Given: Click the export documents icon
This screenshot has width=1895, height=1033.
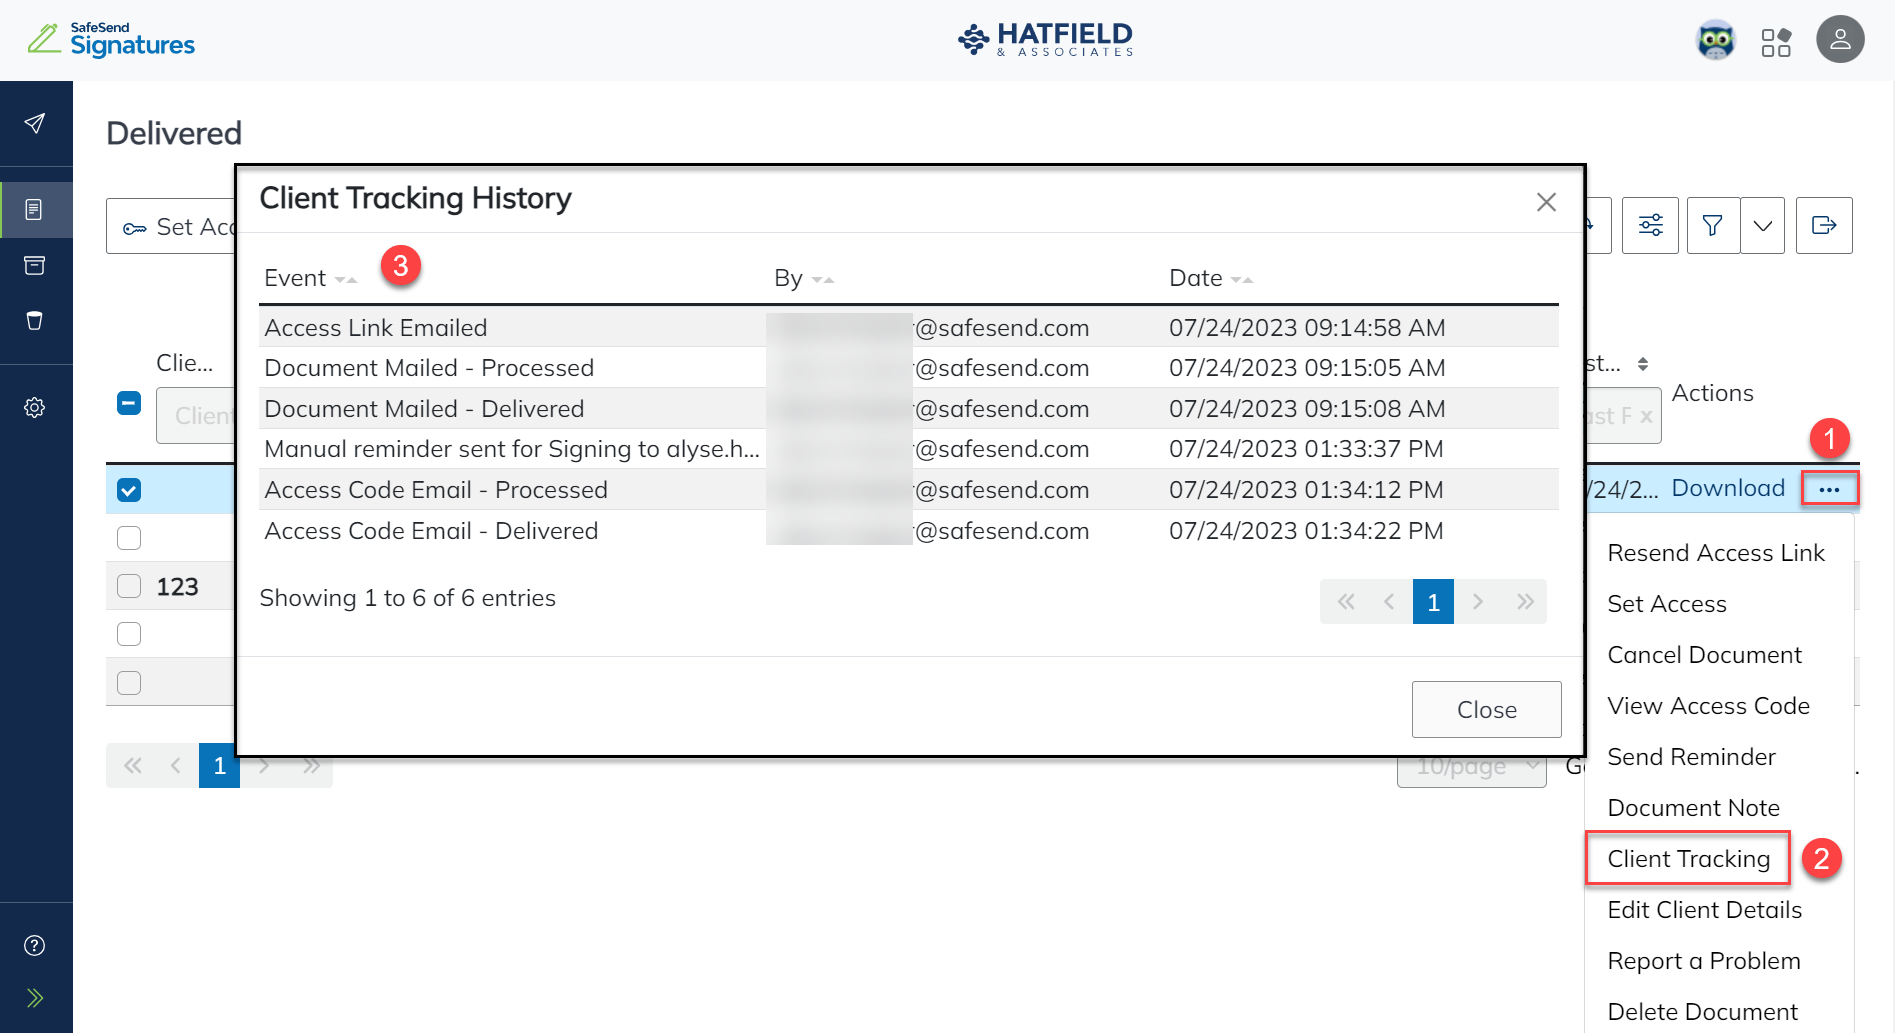Looking at the screenshot, I should point(1824,225).
